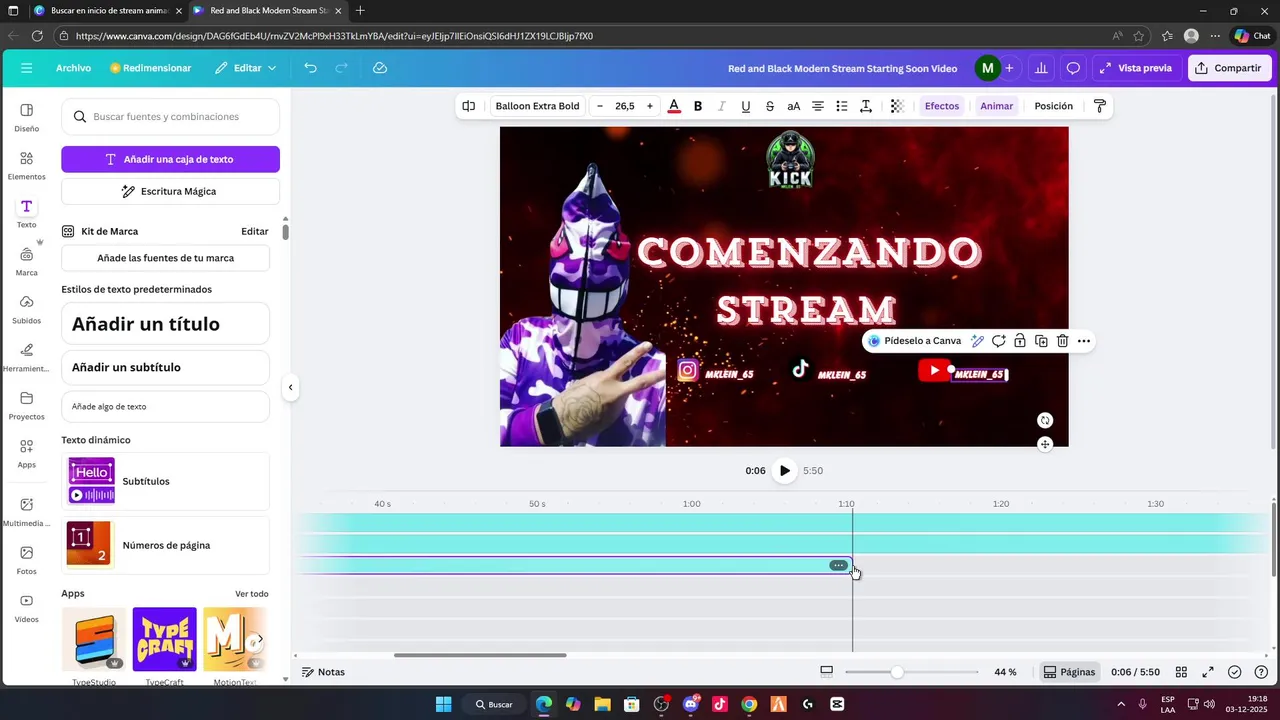This screenshot has height=720, width=1280.
Task: Open text spacing options
Action: coord(866,106)
